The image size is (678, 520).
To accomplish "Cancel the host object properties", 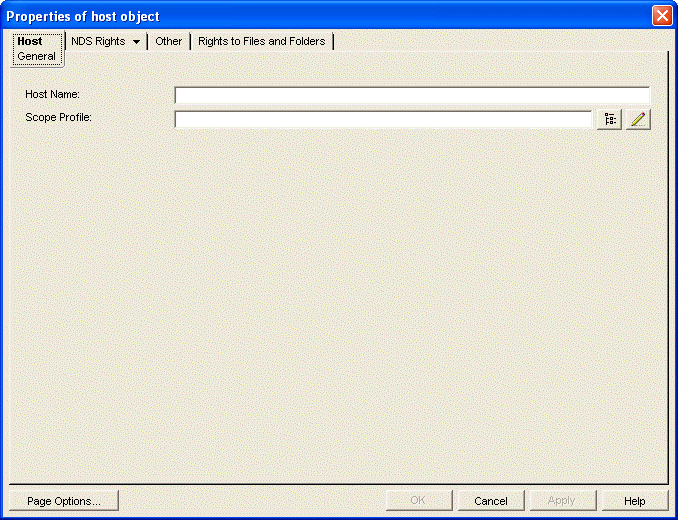I will (x=491, y=501).
